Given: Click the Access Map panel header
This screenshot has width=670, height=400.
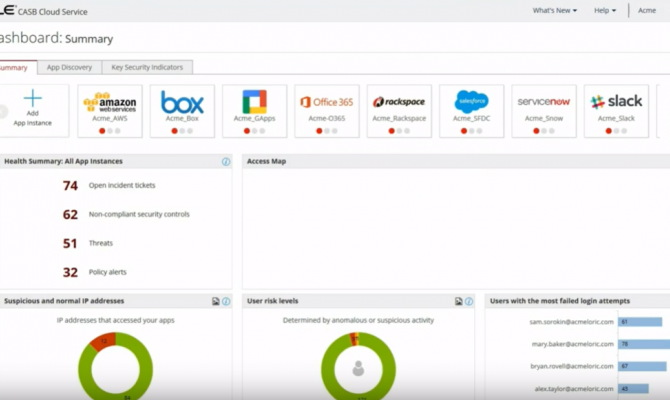Looking at the screenshot, I should point(456,161).
